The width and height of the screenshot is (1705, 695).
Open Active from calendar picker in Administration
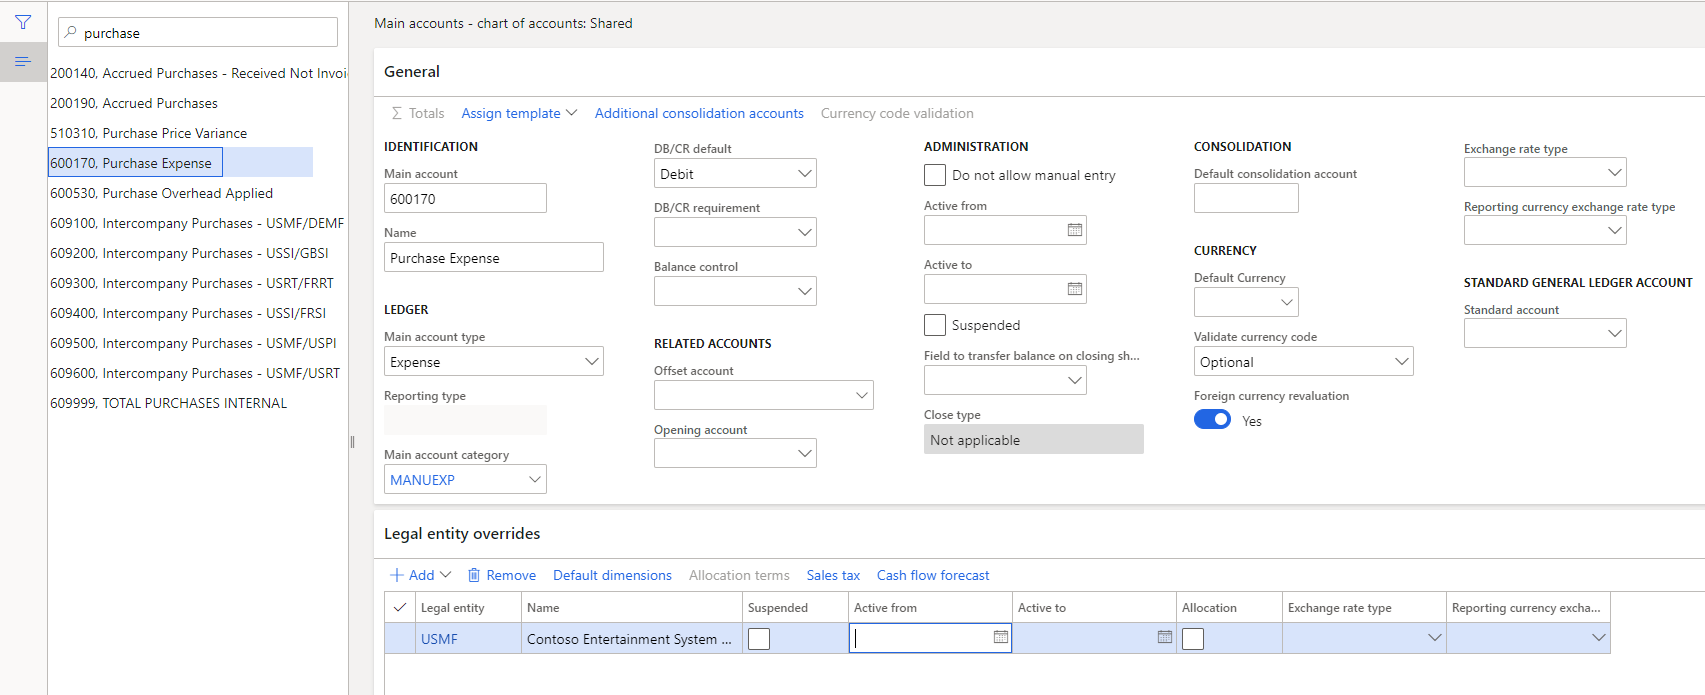(1075, 230)
